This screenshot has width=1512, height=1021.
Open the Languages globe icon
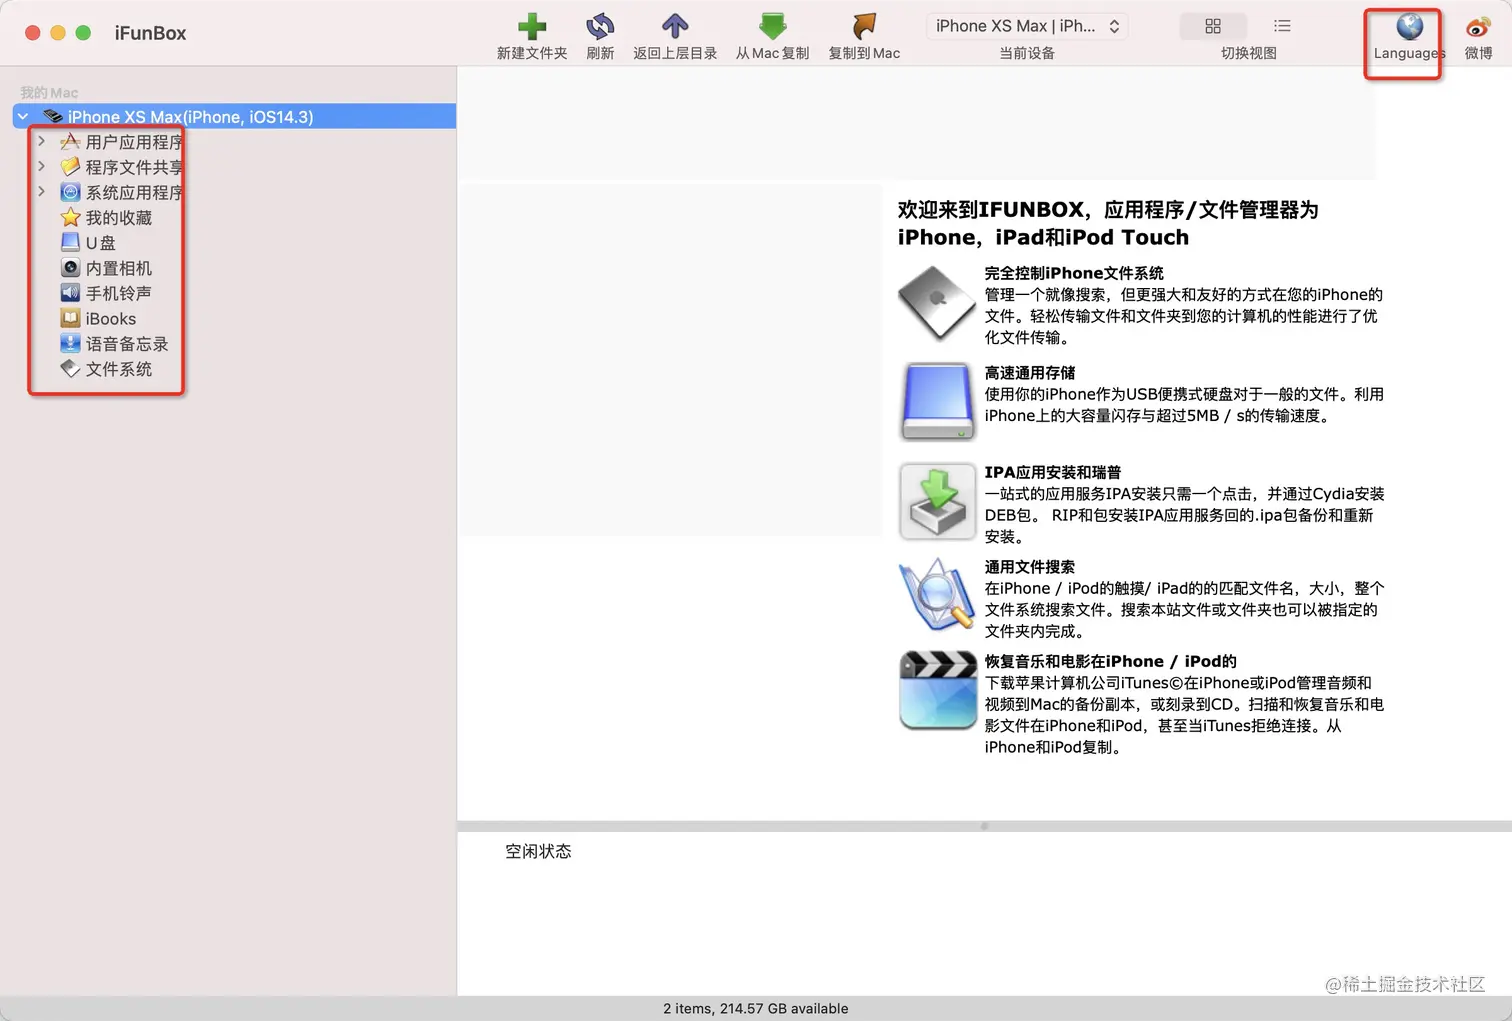click(1409, 27)
